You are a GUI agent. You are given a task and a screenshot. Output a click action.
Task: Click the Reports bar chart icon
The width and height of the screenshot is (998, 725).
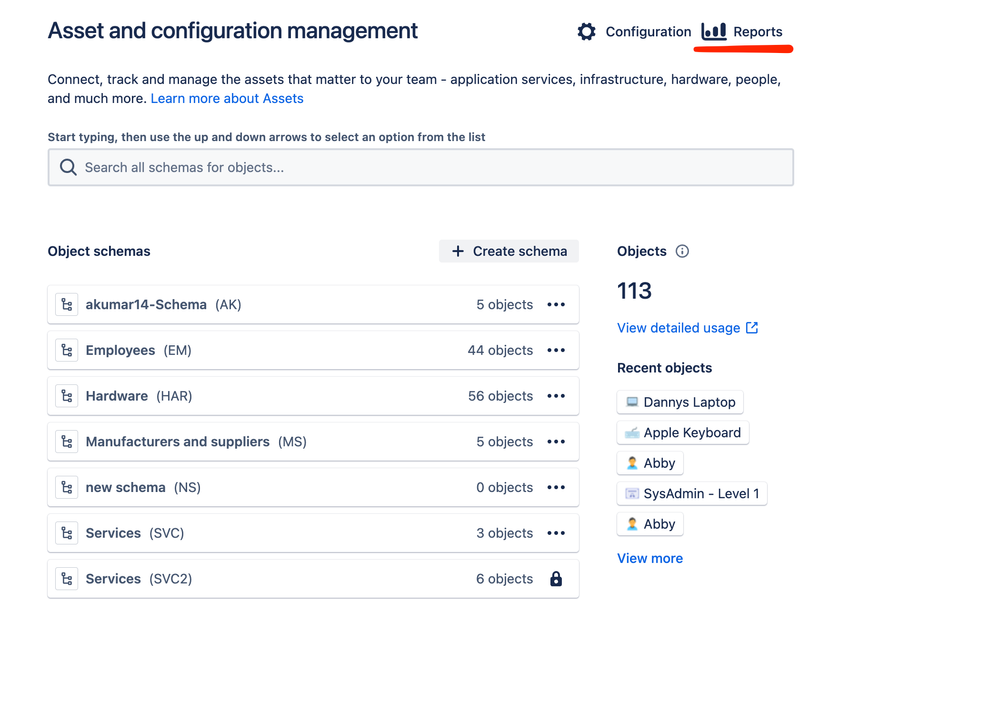pos(713,31)
